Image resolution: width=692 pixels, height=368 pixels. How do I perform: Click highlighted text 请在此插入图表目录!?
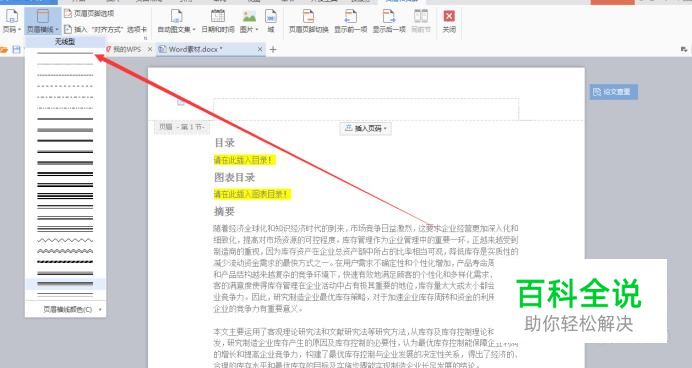pos(252,194)
